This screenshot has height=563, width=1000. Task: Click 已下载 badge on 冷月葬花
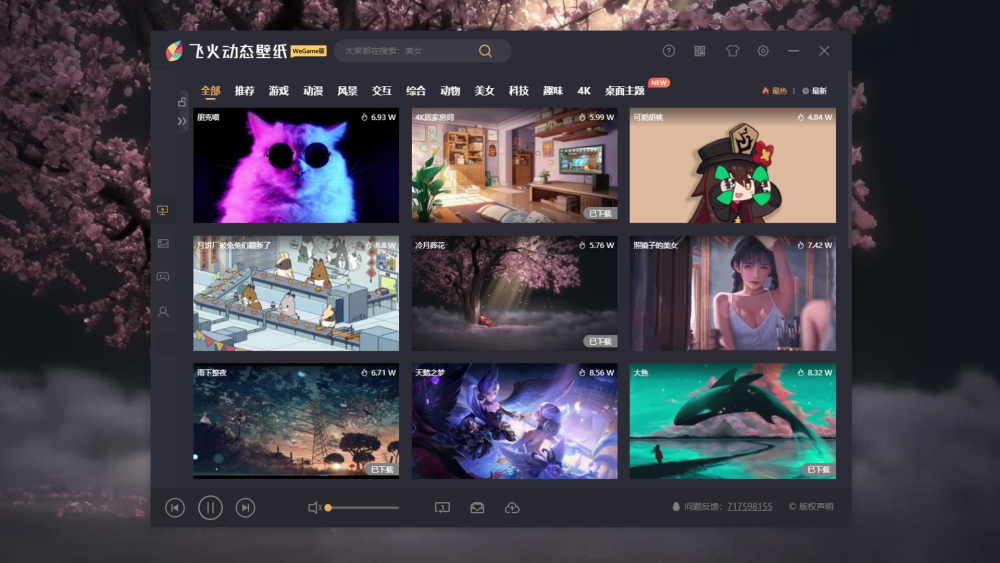click(x=600, y=341)
